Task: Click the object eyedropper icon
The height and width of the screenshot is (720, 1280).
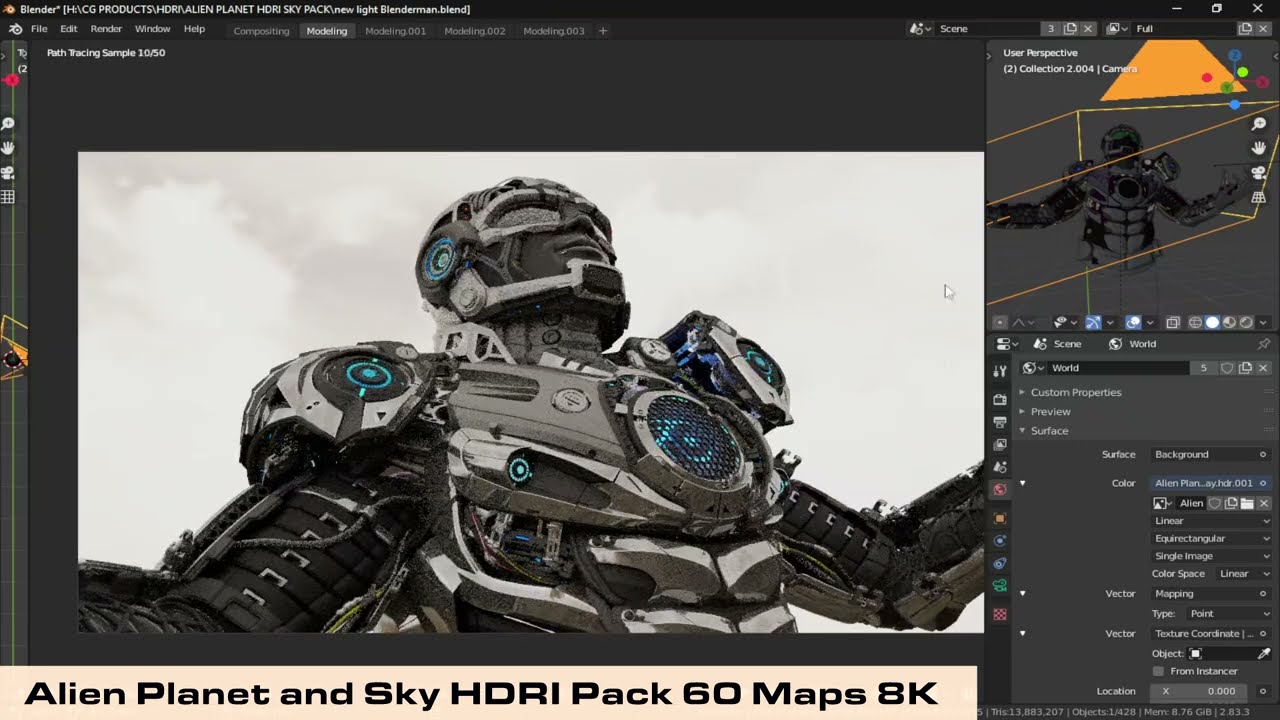Action: 1263,653
